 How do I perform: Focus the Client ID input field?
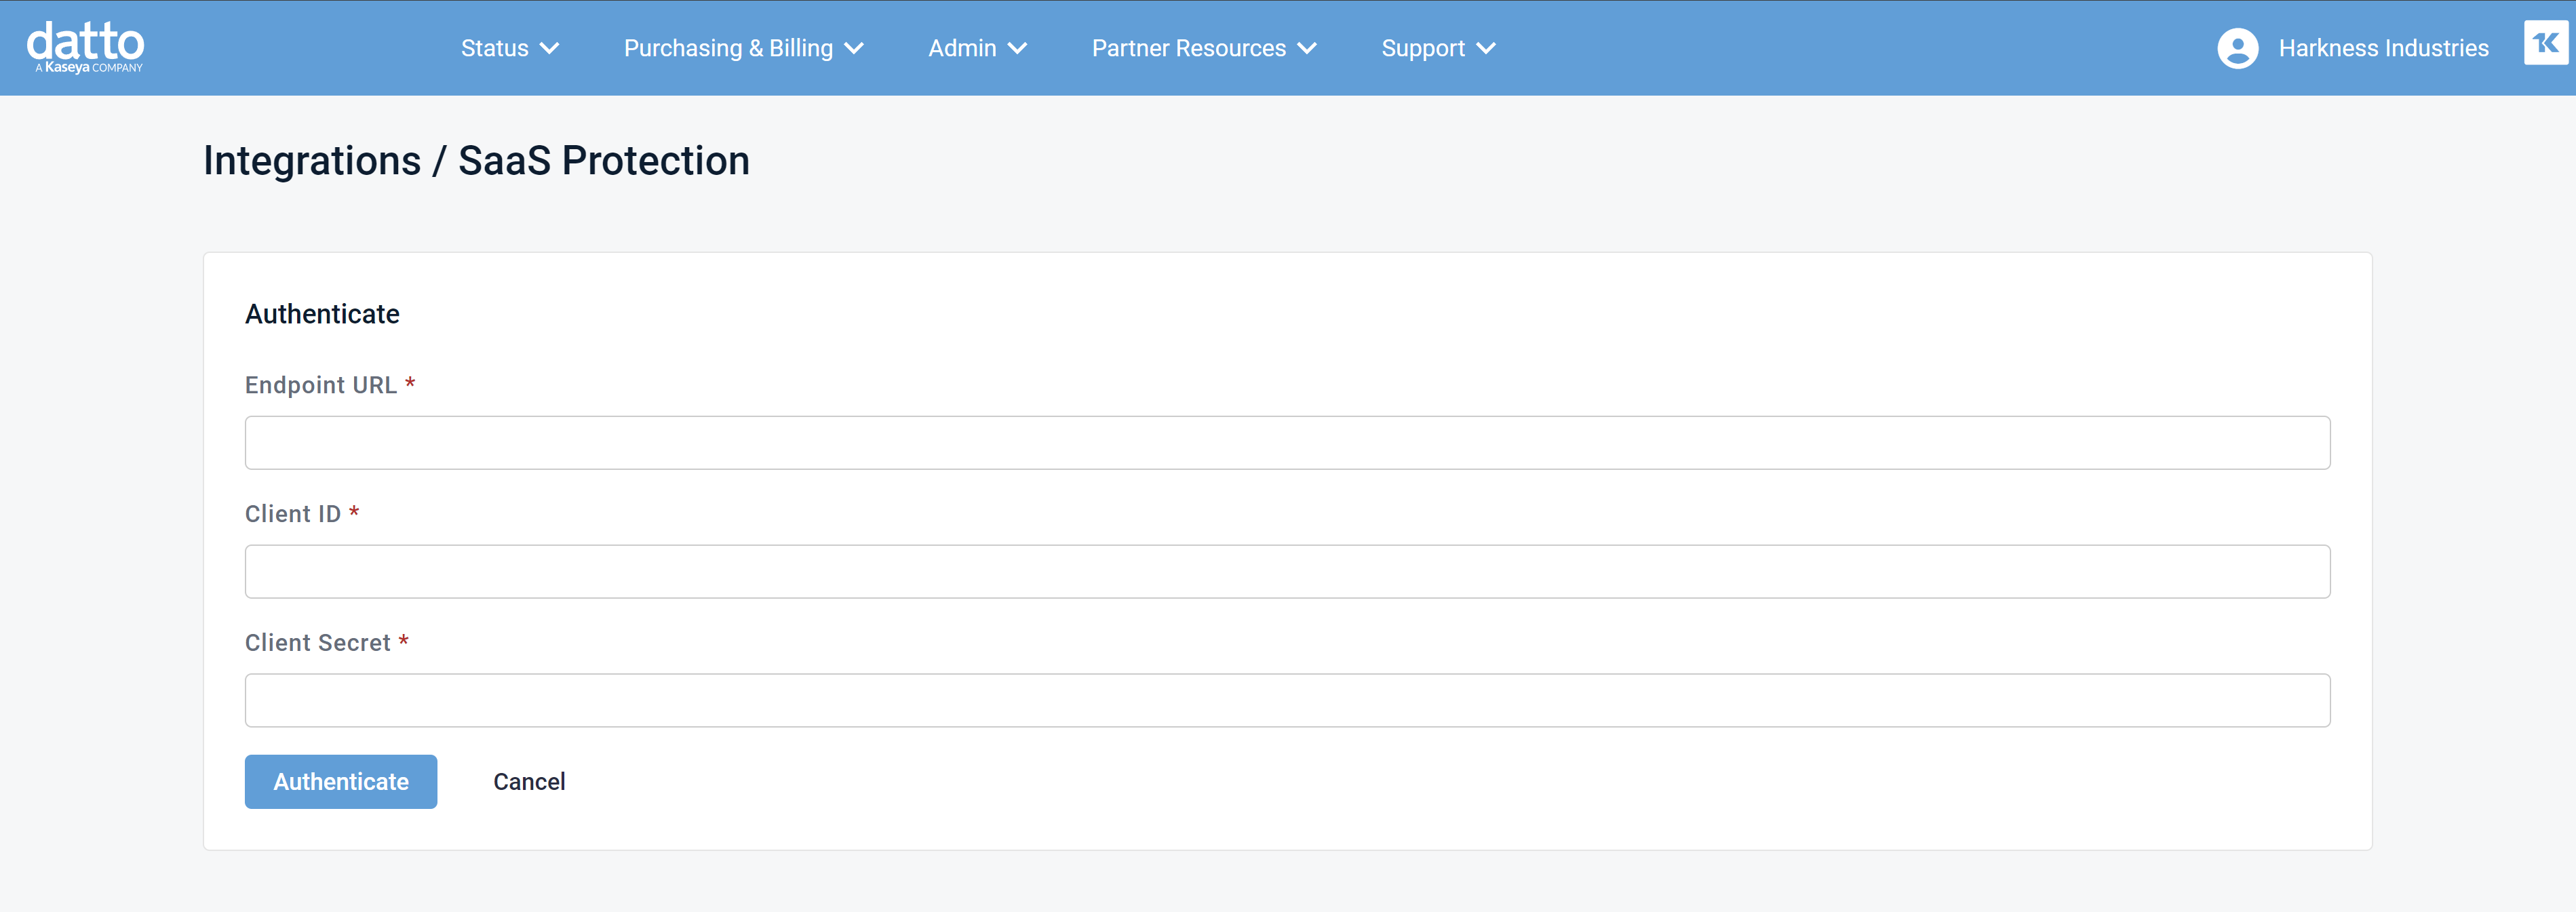click(x=1287, y=572)
